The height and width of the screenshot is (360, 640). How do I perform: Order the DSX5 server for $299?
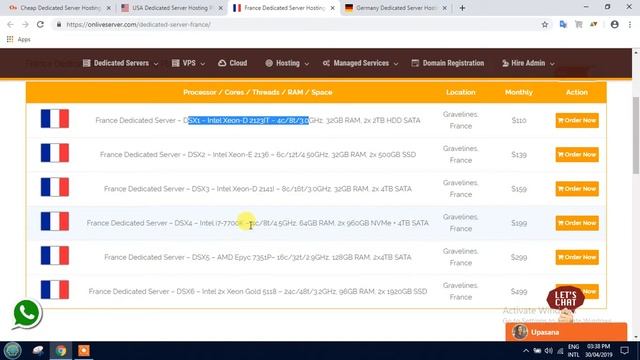577,258
